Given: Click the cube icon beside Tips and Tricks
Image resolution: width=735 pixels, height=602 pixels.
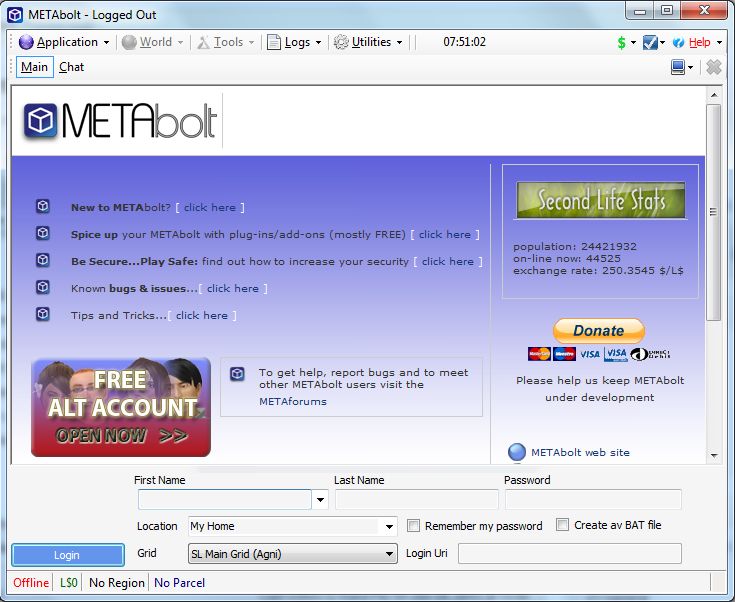Looking at the screenshot, I should click(x=43, y=314).
